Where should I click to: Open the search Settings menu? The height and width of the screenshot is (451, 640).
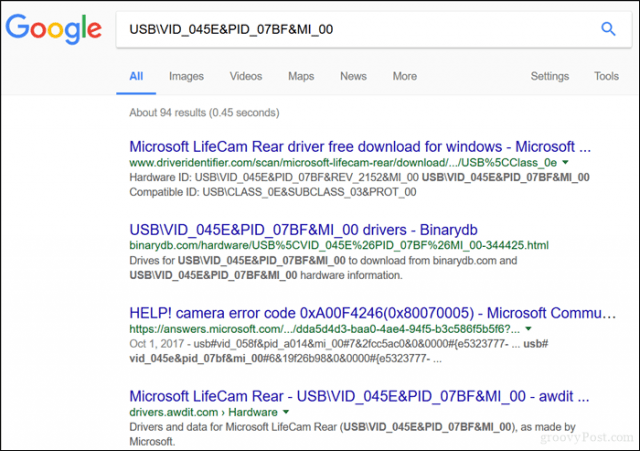click(549, 76)
